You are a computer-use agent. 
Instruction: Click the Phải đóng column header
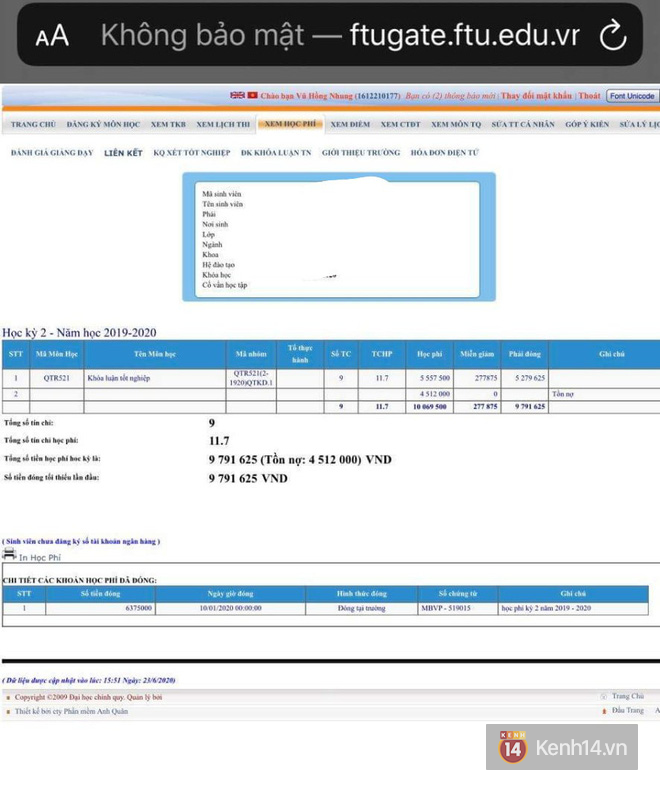(525, 354)
